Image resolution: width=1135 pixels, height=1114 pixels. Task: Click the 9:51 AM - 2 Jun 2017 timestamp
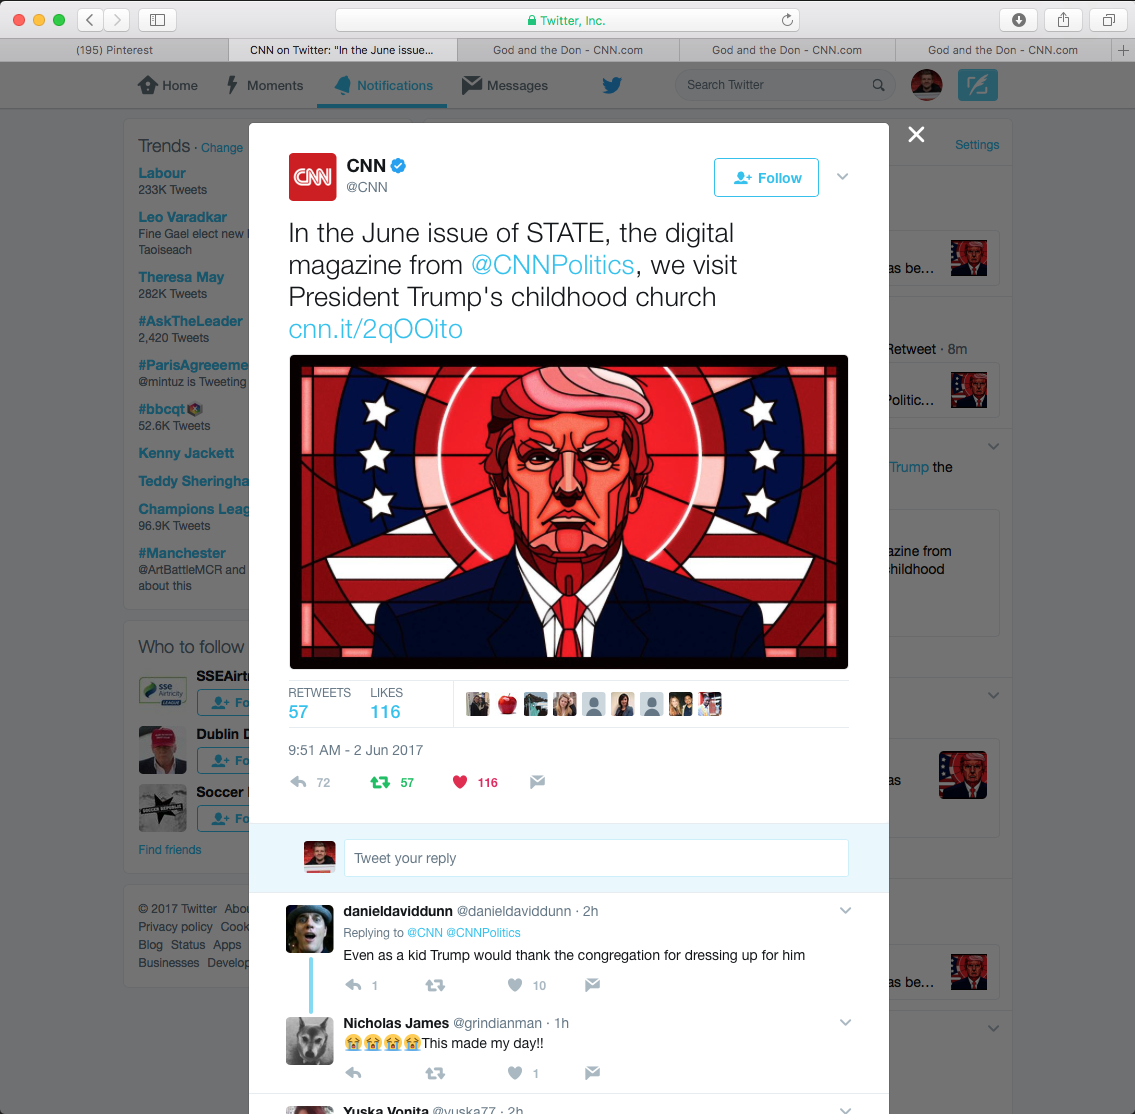(355, 750)
